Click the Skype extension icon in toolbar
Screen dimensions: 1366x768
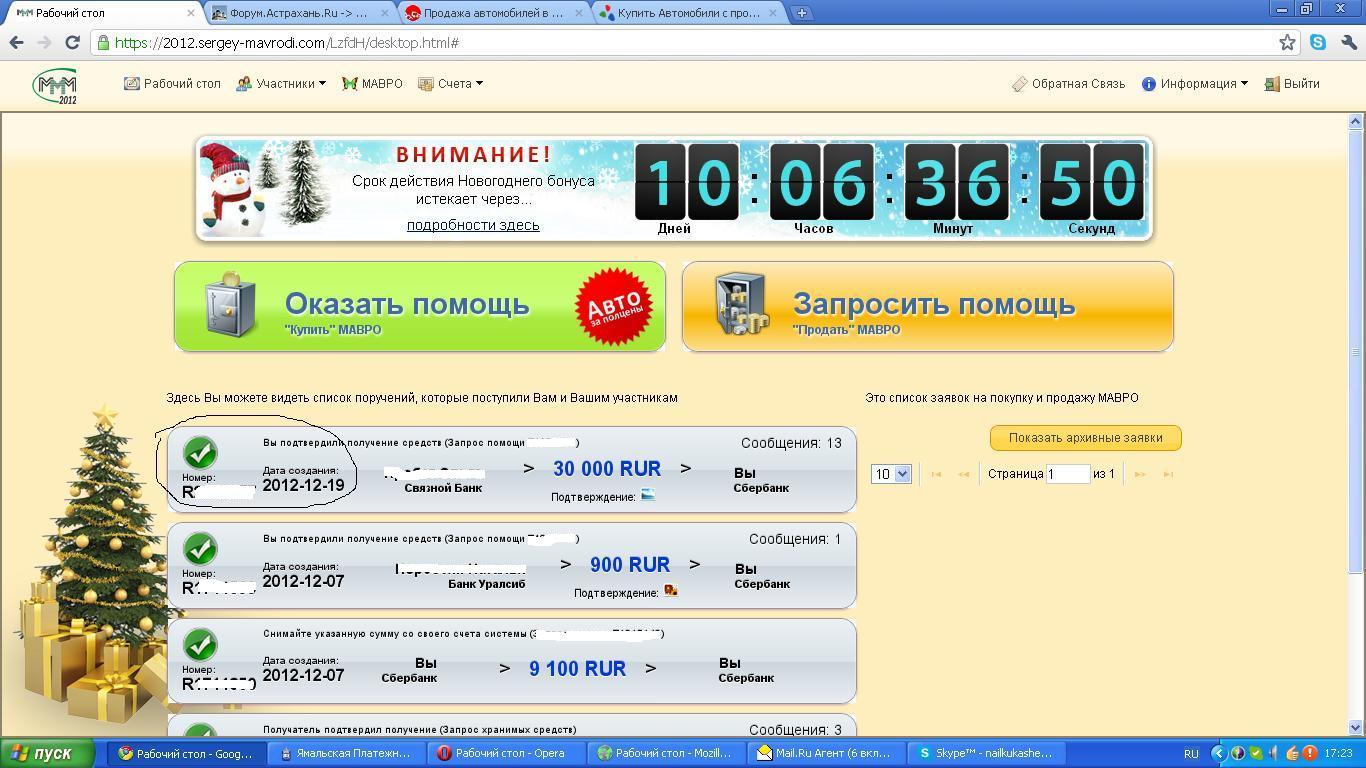coord(1318,43)
